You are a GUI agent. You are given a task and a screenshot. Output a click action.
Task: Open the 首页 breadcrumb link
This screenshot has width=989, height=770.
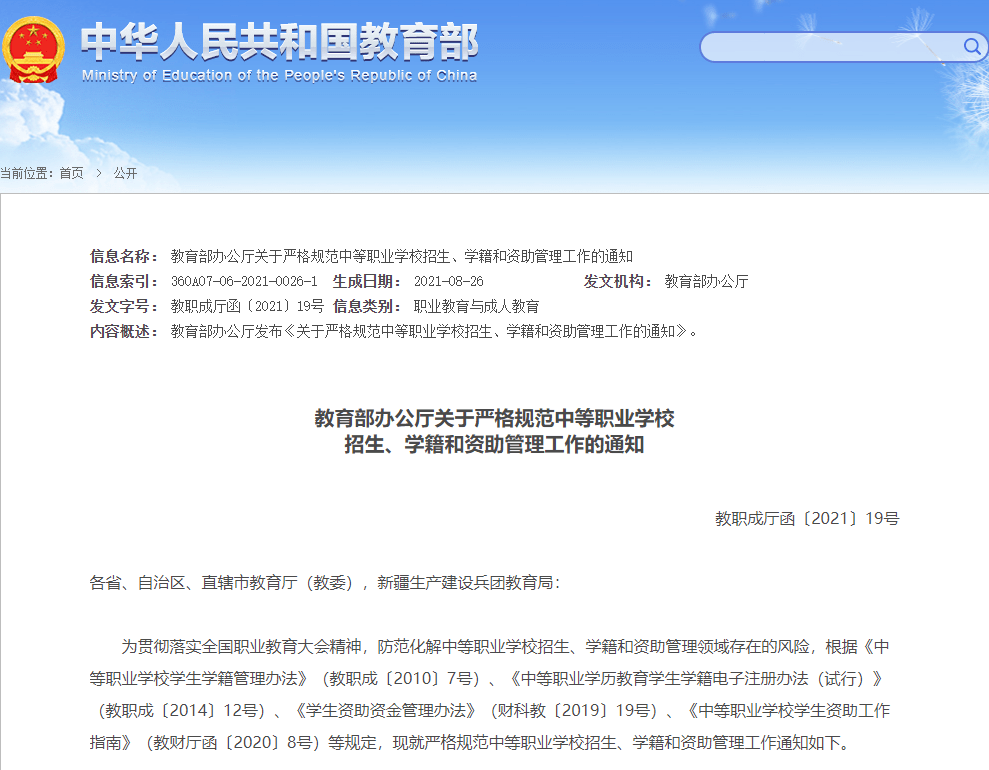pos(70,174)
